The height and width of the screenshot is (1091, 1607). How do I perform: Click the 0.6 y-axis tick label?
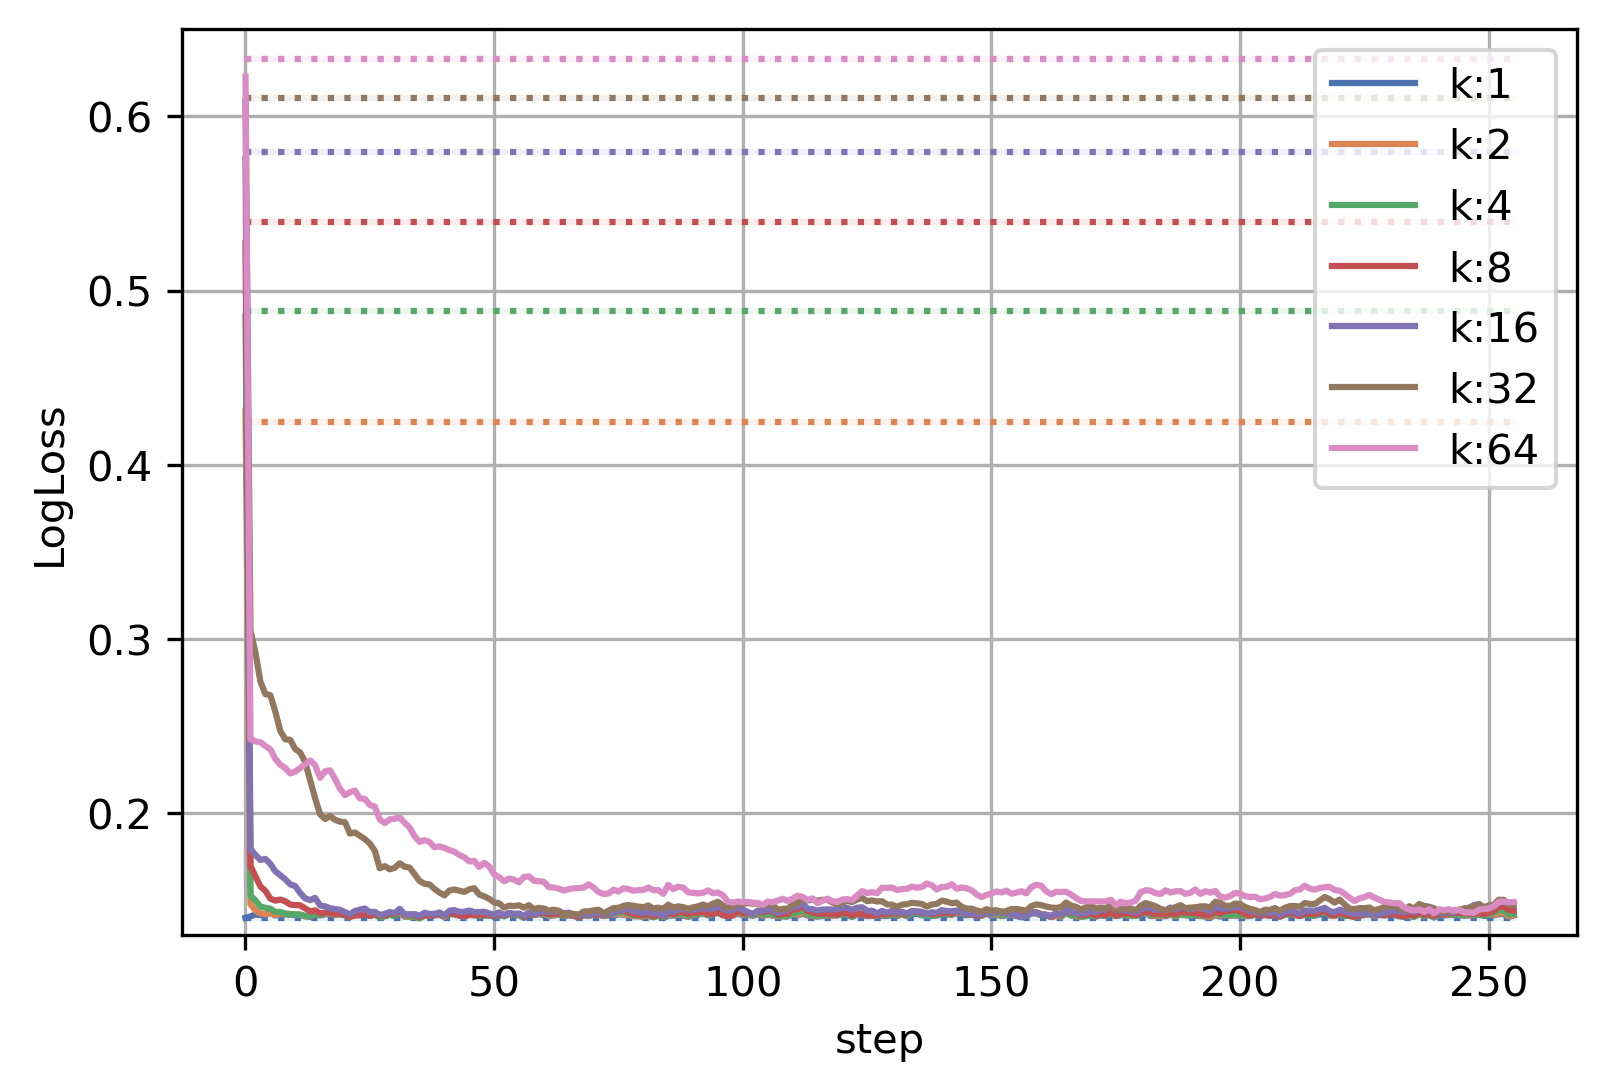pyautogui.click(x=119, y=118)
